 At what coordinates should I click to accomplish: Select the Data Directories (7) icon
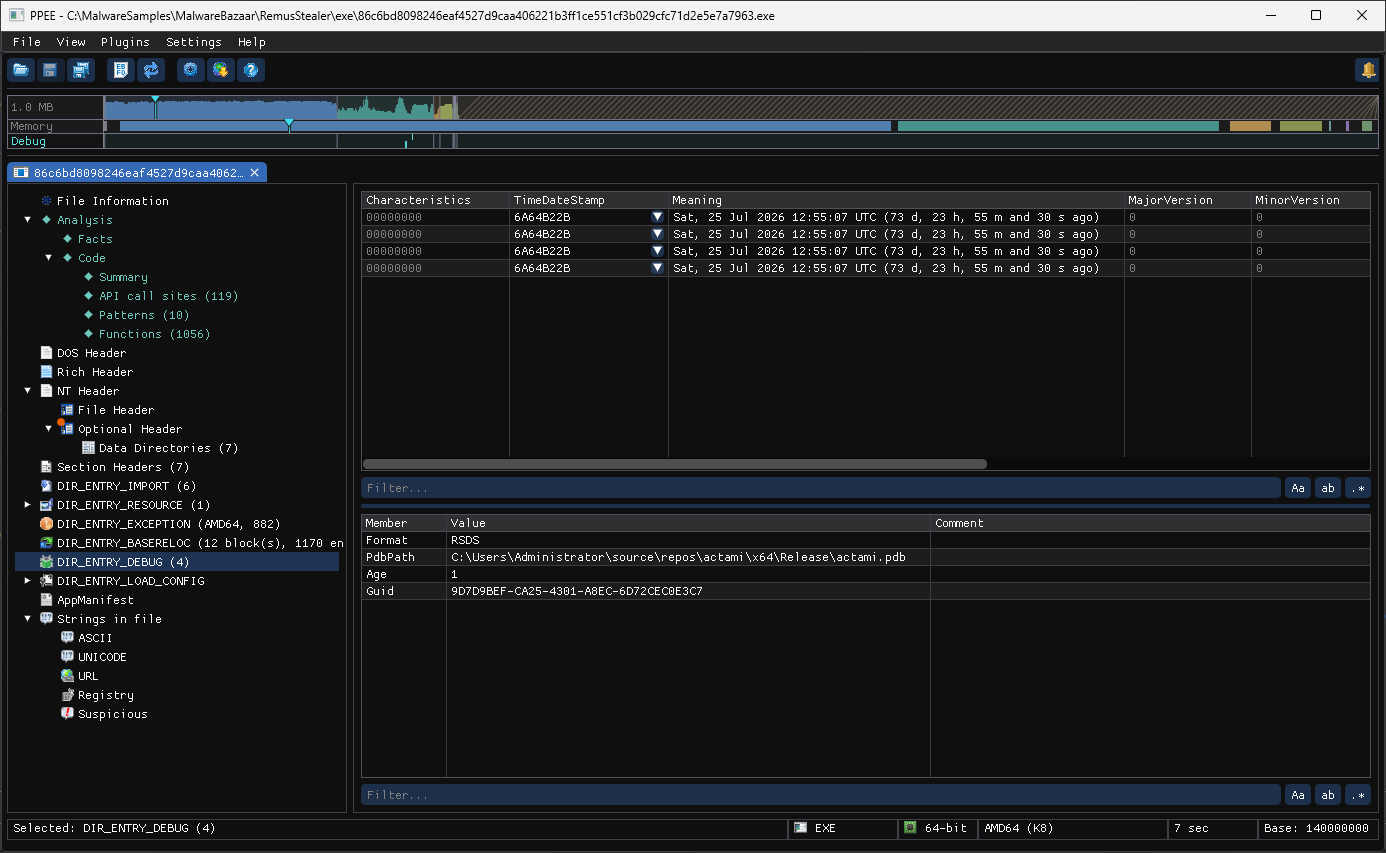tap(88, 448)
